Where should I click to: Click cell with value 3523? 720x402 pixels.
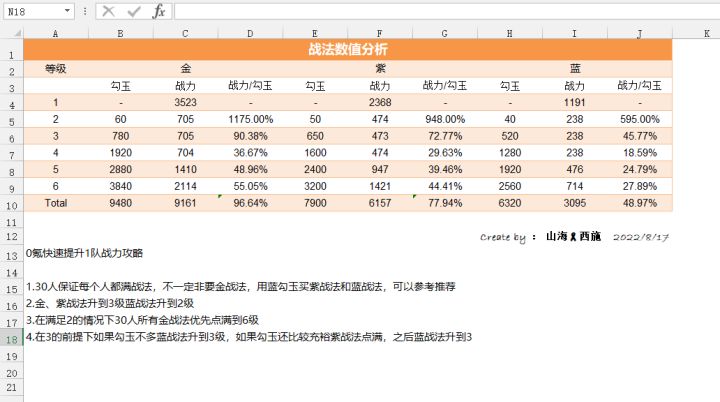[185, 102]
